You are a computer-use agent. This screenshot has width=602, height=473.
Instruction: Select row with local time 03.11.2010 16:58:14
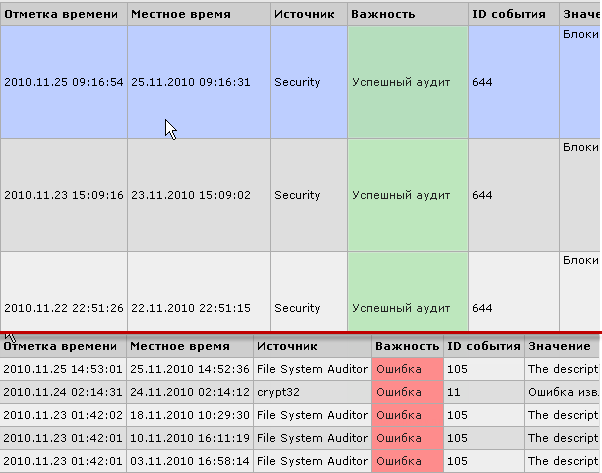pyautogui.click(x=190, y=461)
